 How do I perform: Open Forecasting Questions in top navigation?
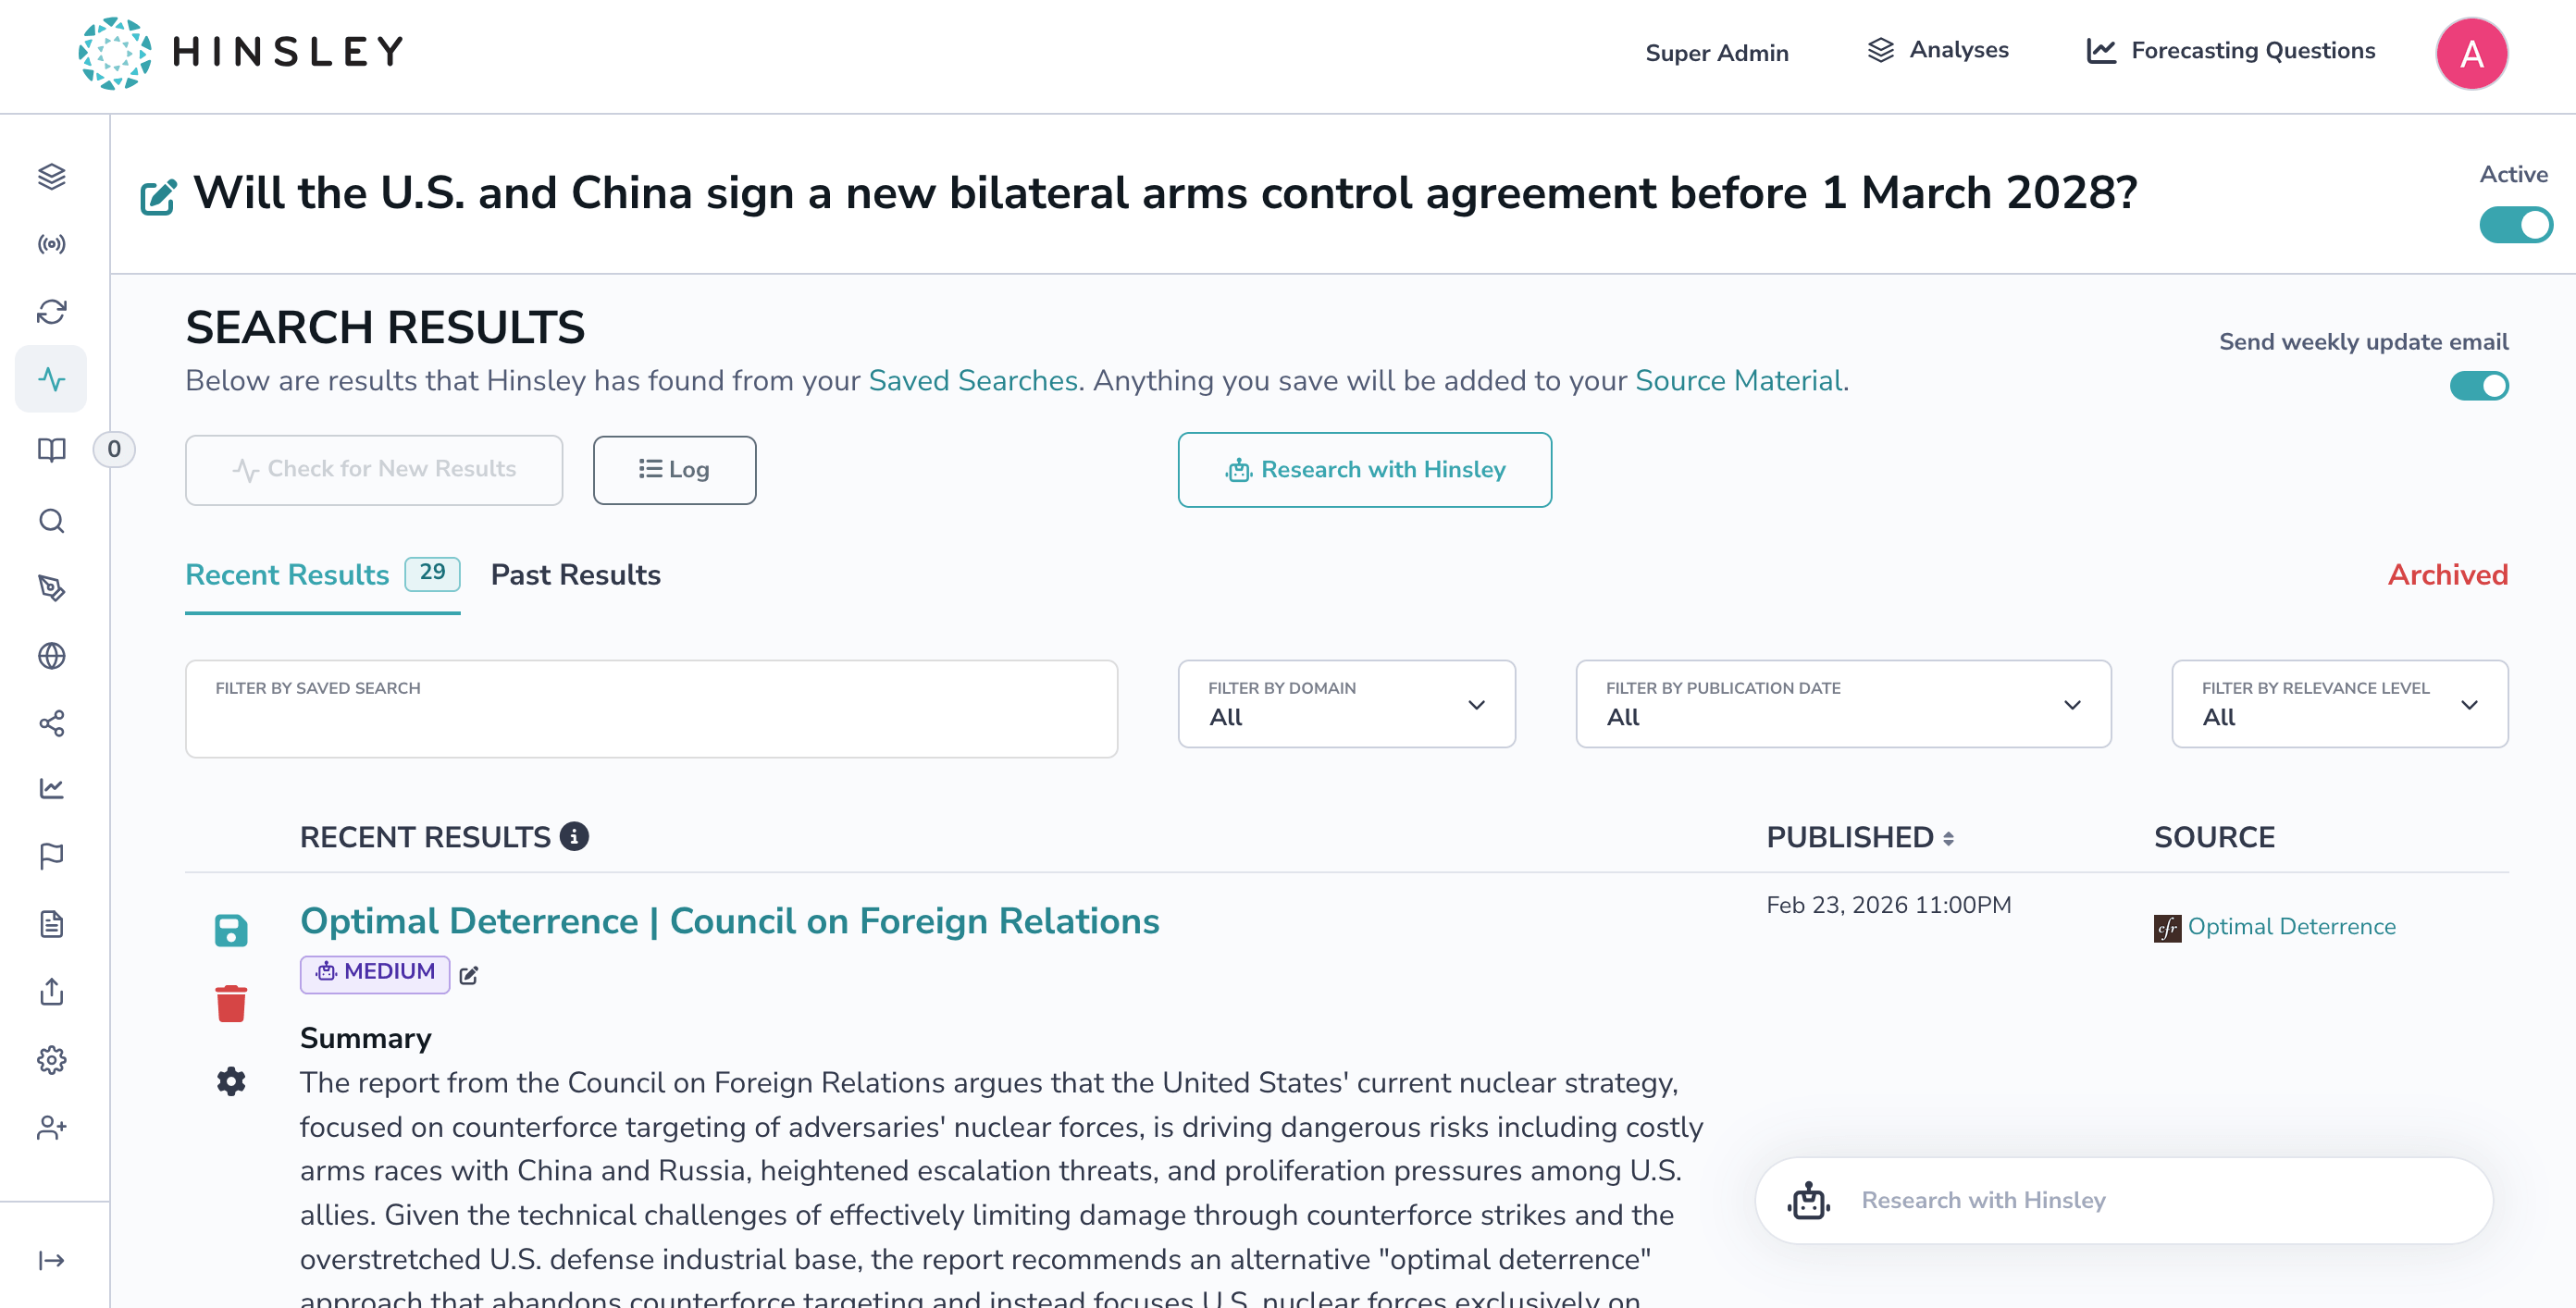[2231, 51]
